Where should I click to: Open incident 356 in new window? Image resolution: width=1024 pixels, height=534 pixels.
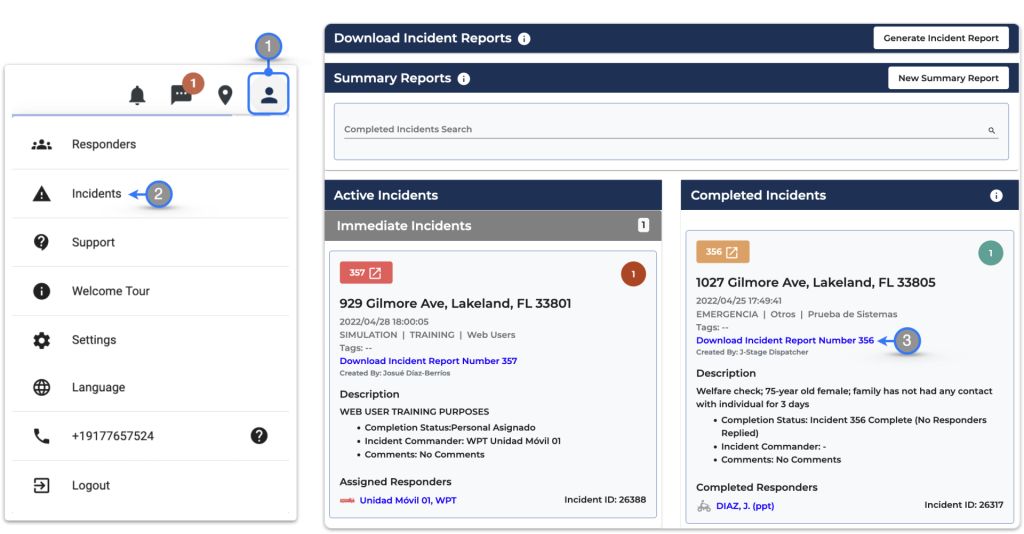(x=722, y=252)
